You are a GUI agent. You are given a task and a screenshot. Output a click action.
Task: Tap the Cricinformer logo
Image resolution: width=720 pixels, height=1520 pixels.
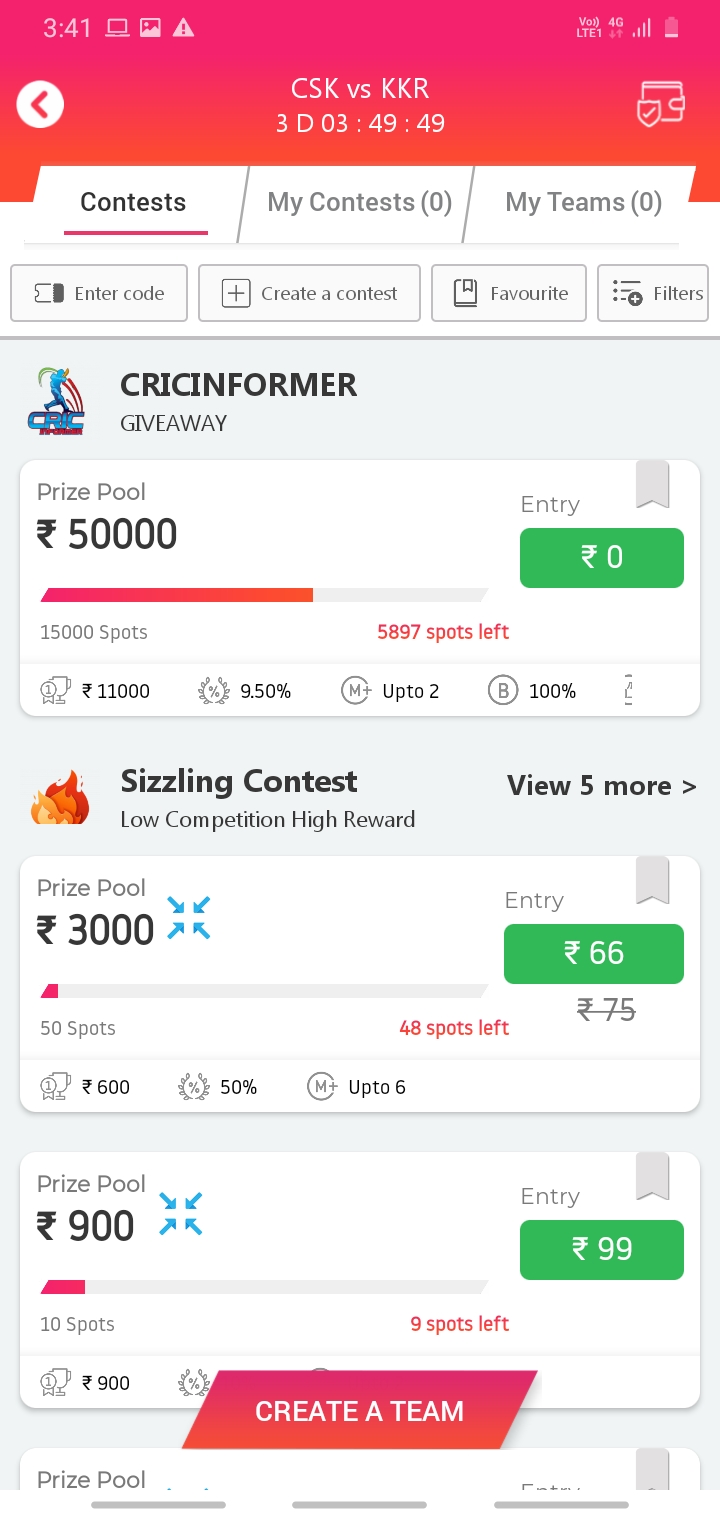(x=57, y=401)
